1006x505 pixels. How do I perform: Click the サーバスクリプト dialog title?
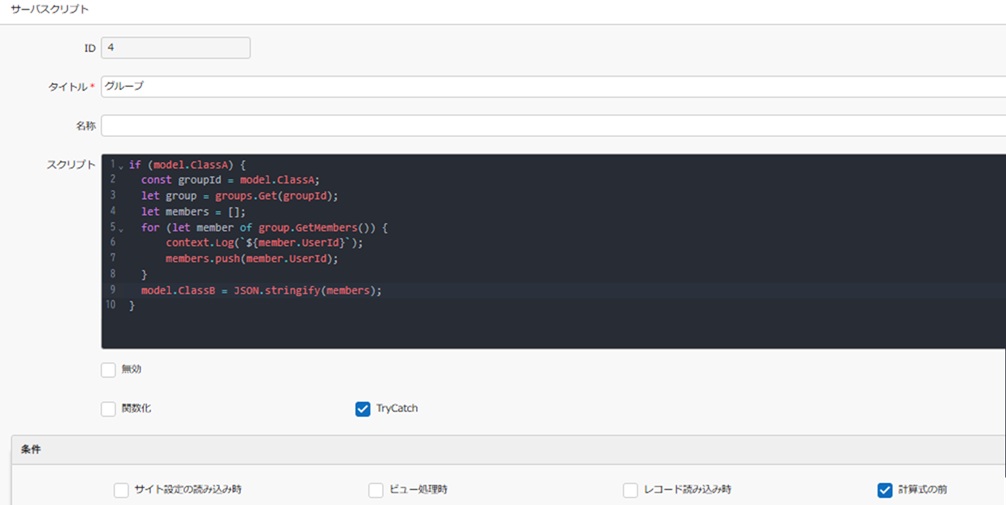point(50,9)
